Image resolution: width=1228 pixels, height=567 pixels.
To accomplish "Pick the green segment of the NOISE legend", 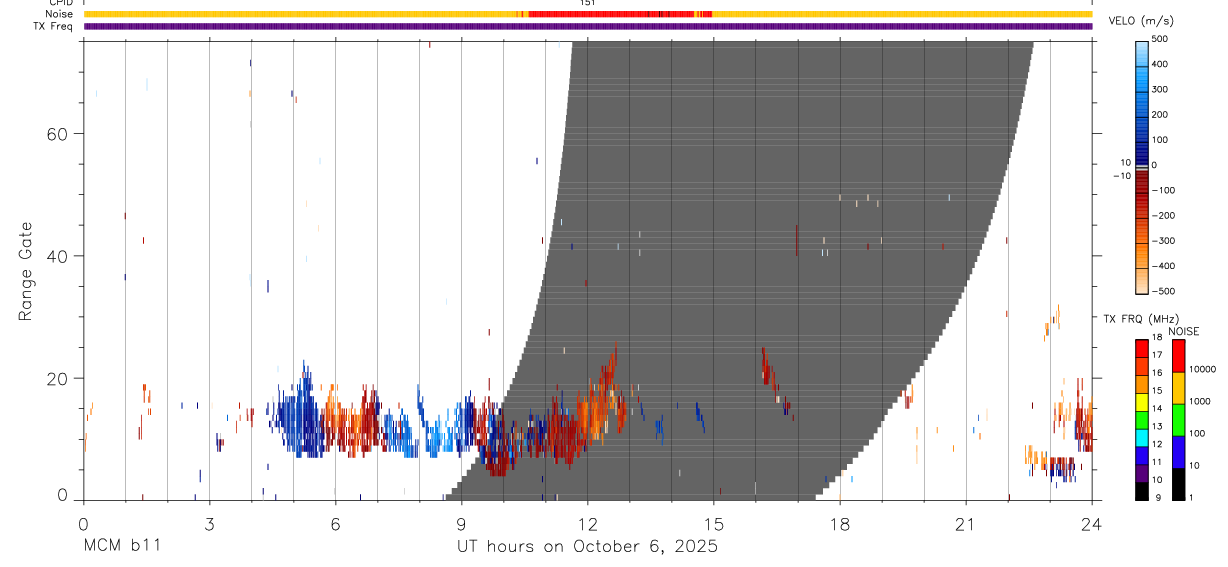I will point(1179,419).
